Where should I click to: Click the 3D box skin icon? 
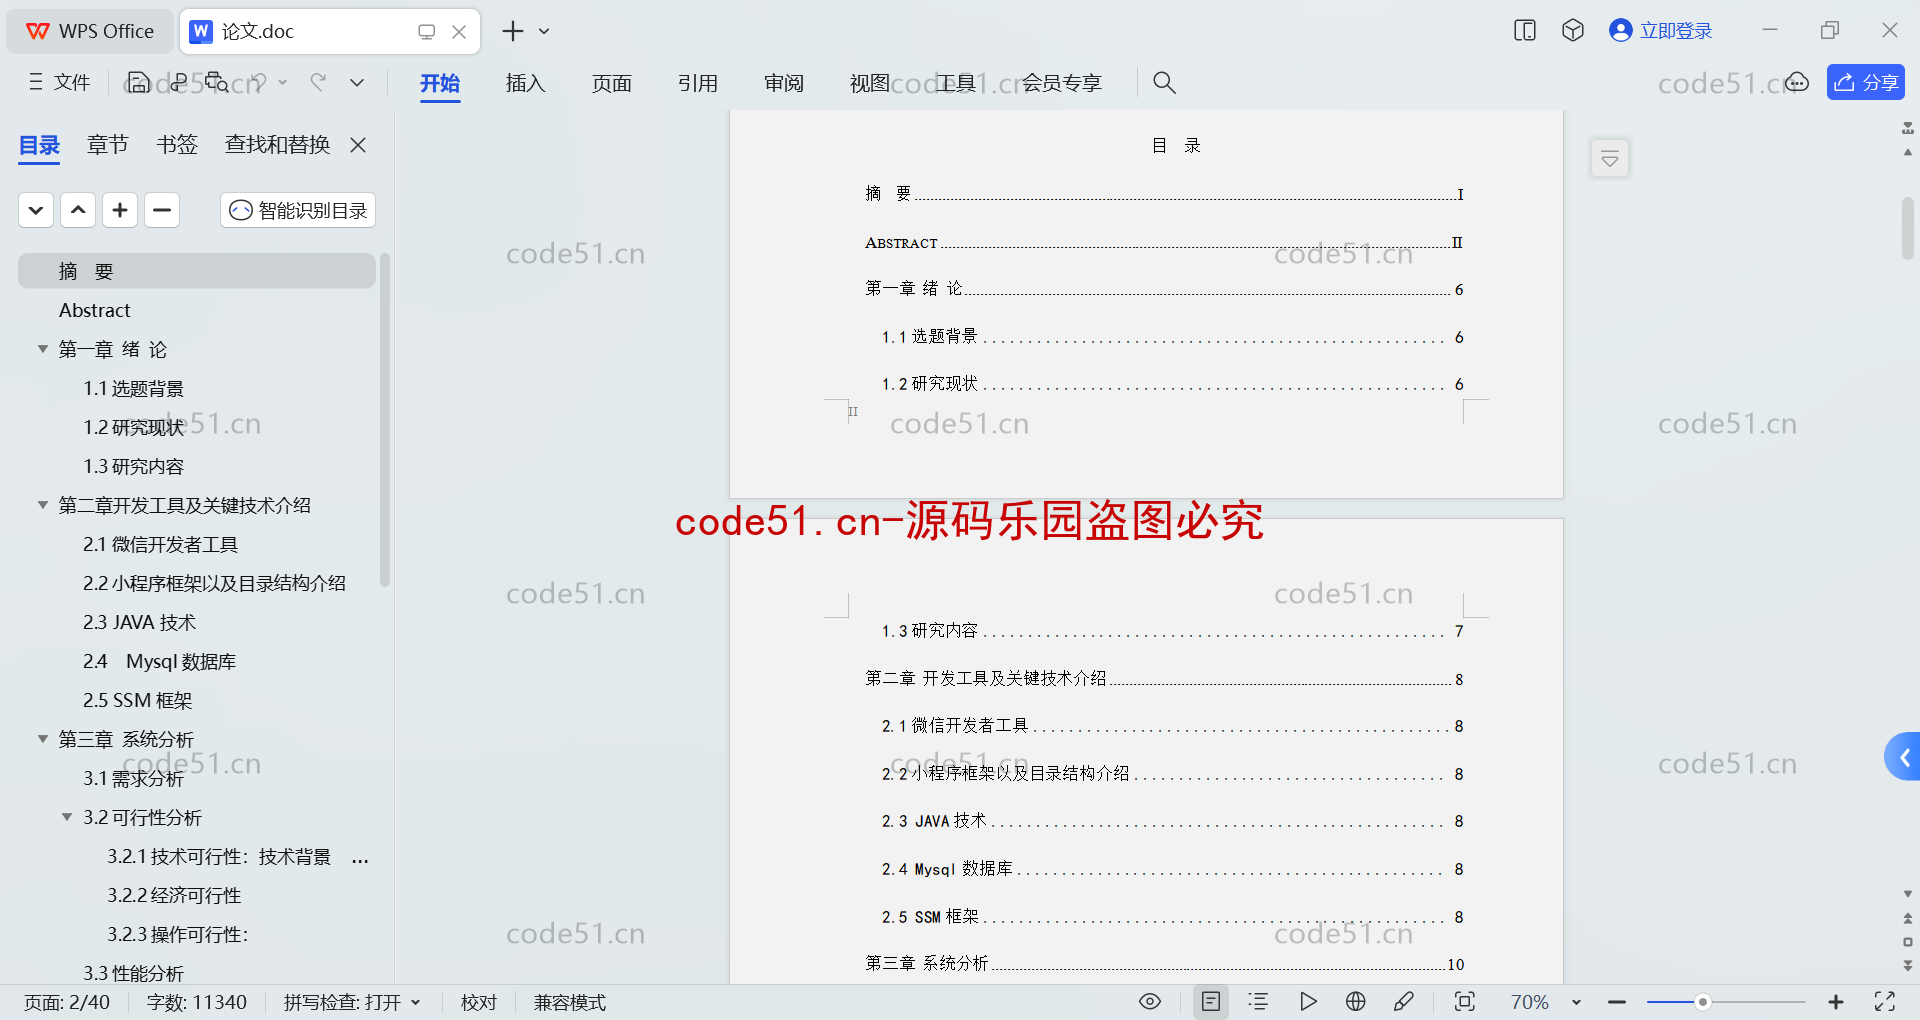1573,31
